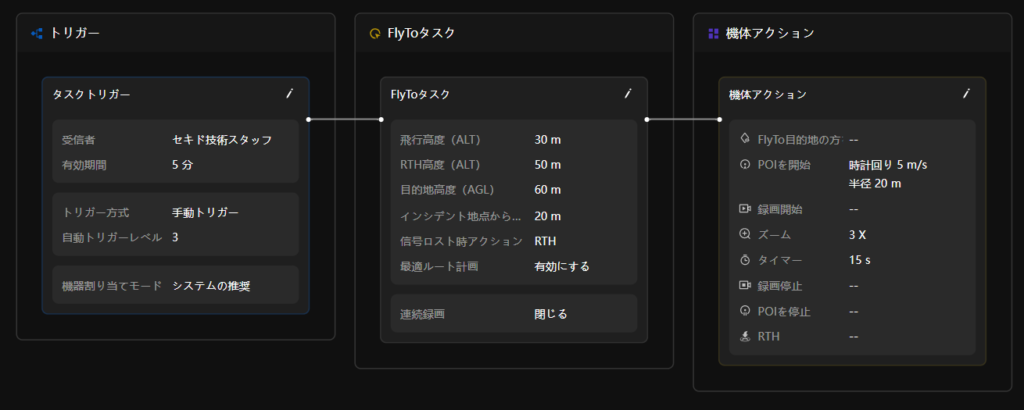Click the POIを開始 icon
The height and width of the screenshot is (410, 1024).
[744, 164]
